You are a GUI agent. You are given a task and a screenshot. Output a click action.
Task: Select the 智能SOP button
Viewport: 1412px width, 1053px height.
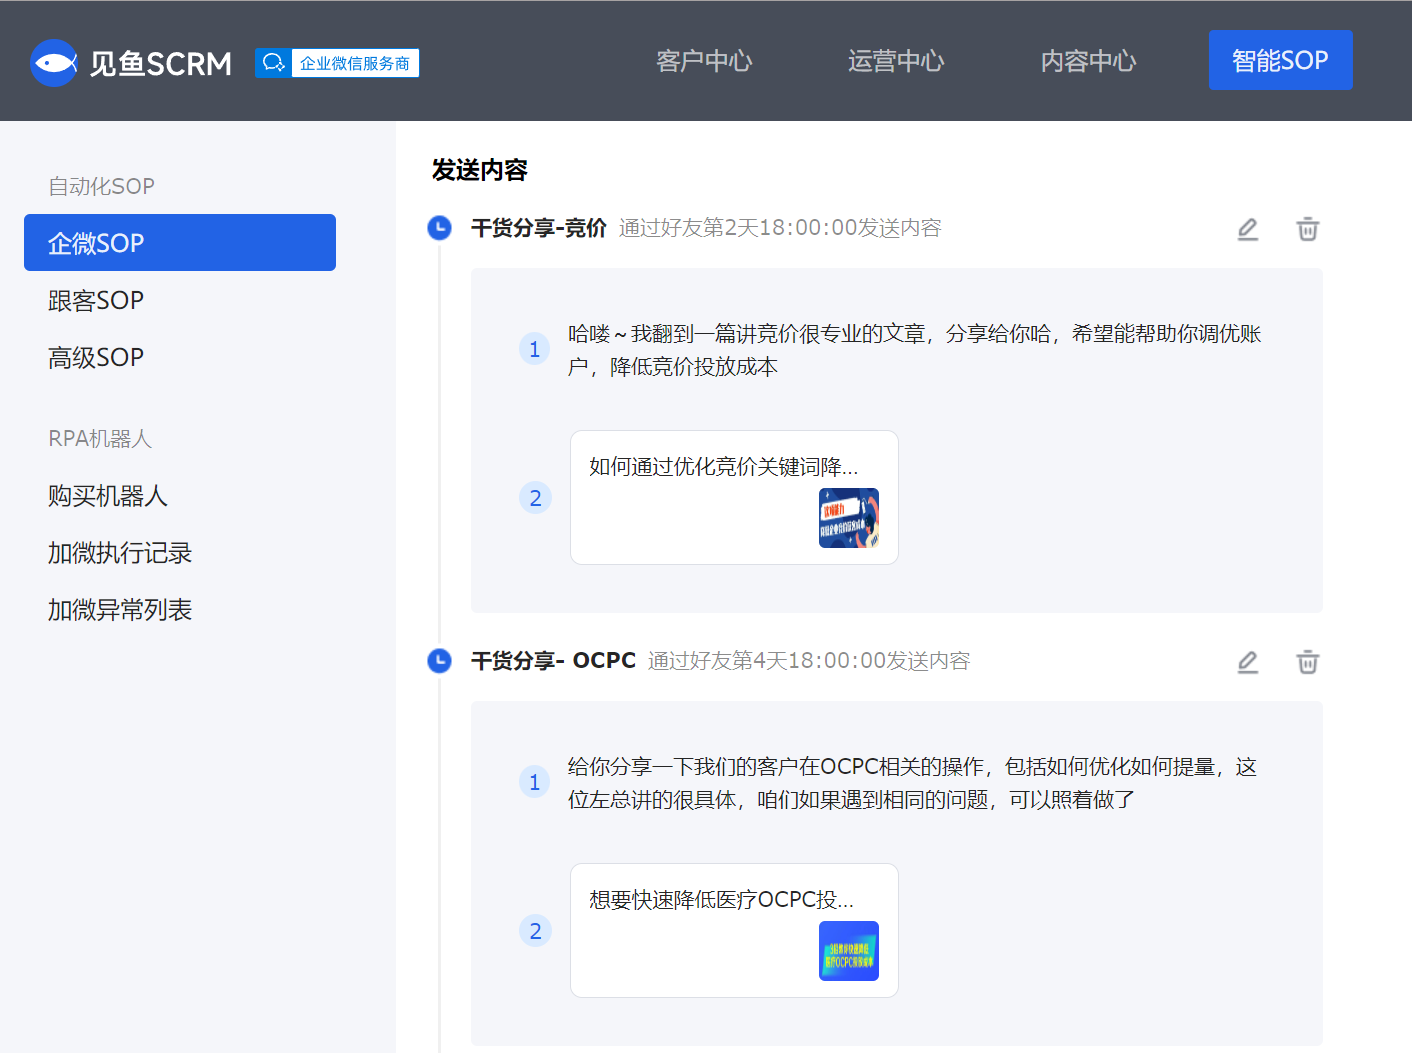1280,60
